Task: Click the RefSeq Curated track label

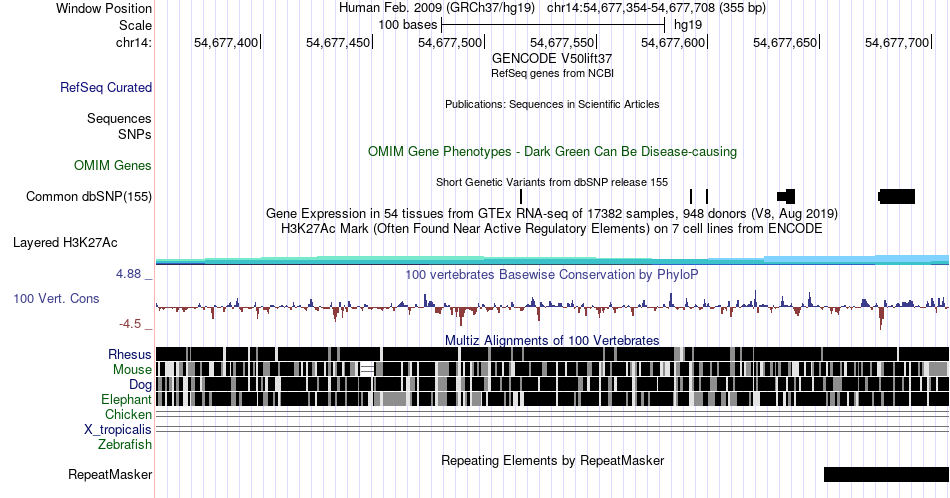Action: 106,88
